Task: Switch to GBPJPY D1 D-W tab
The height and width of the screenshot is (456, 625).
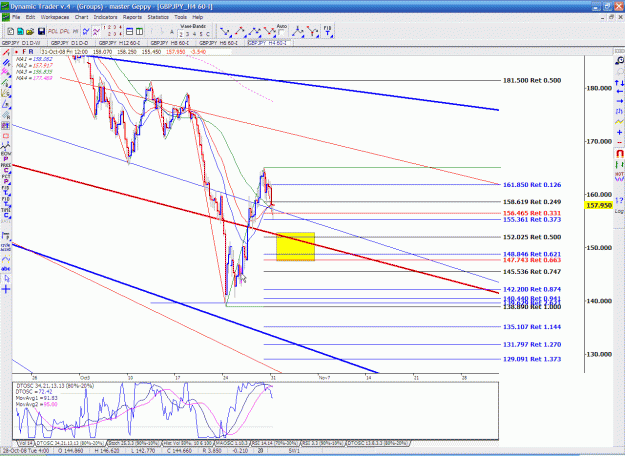Action: (21, 43)
